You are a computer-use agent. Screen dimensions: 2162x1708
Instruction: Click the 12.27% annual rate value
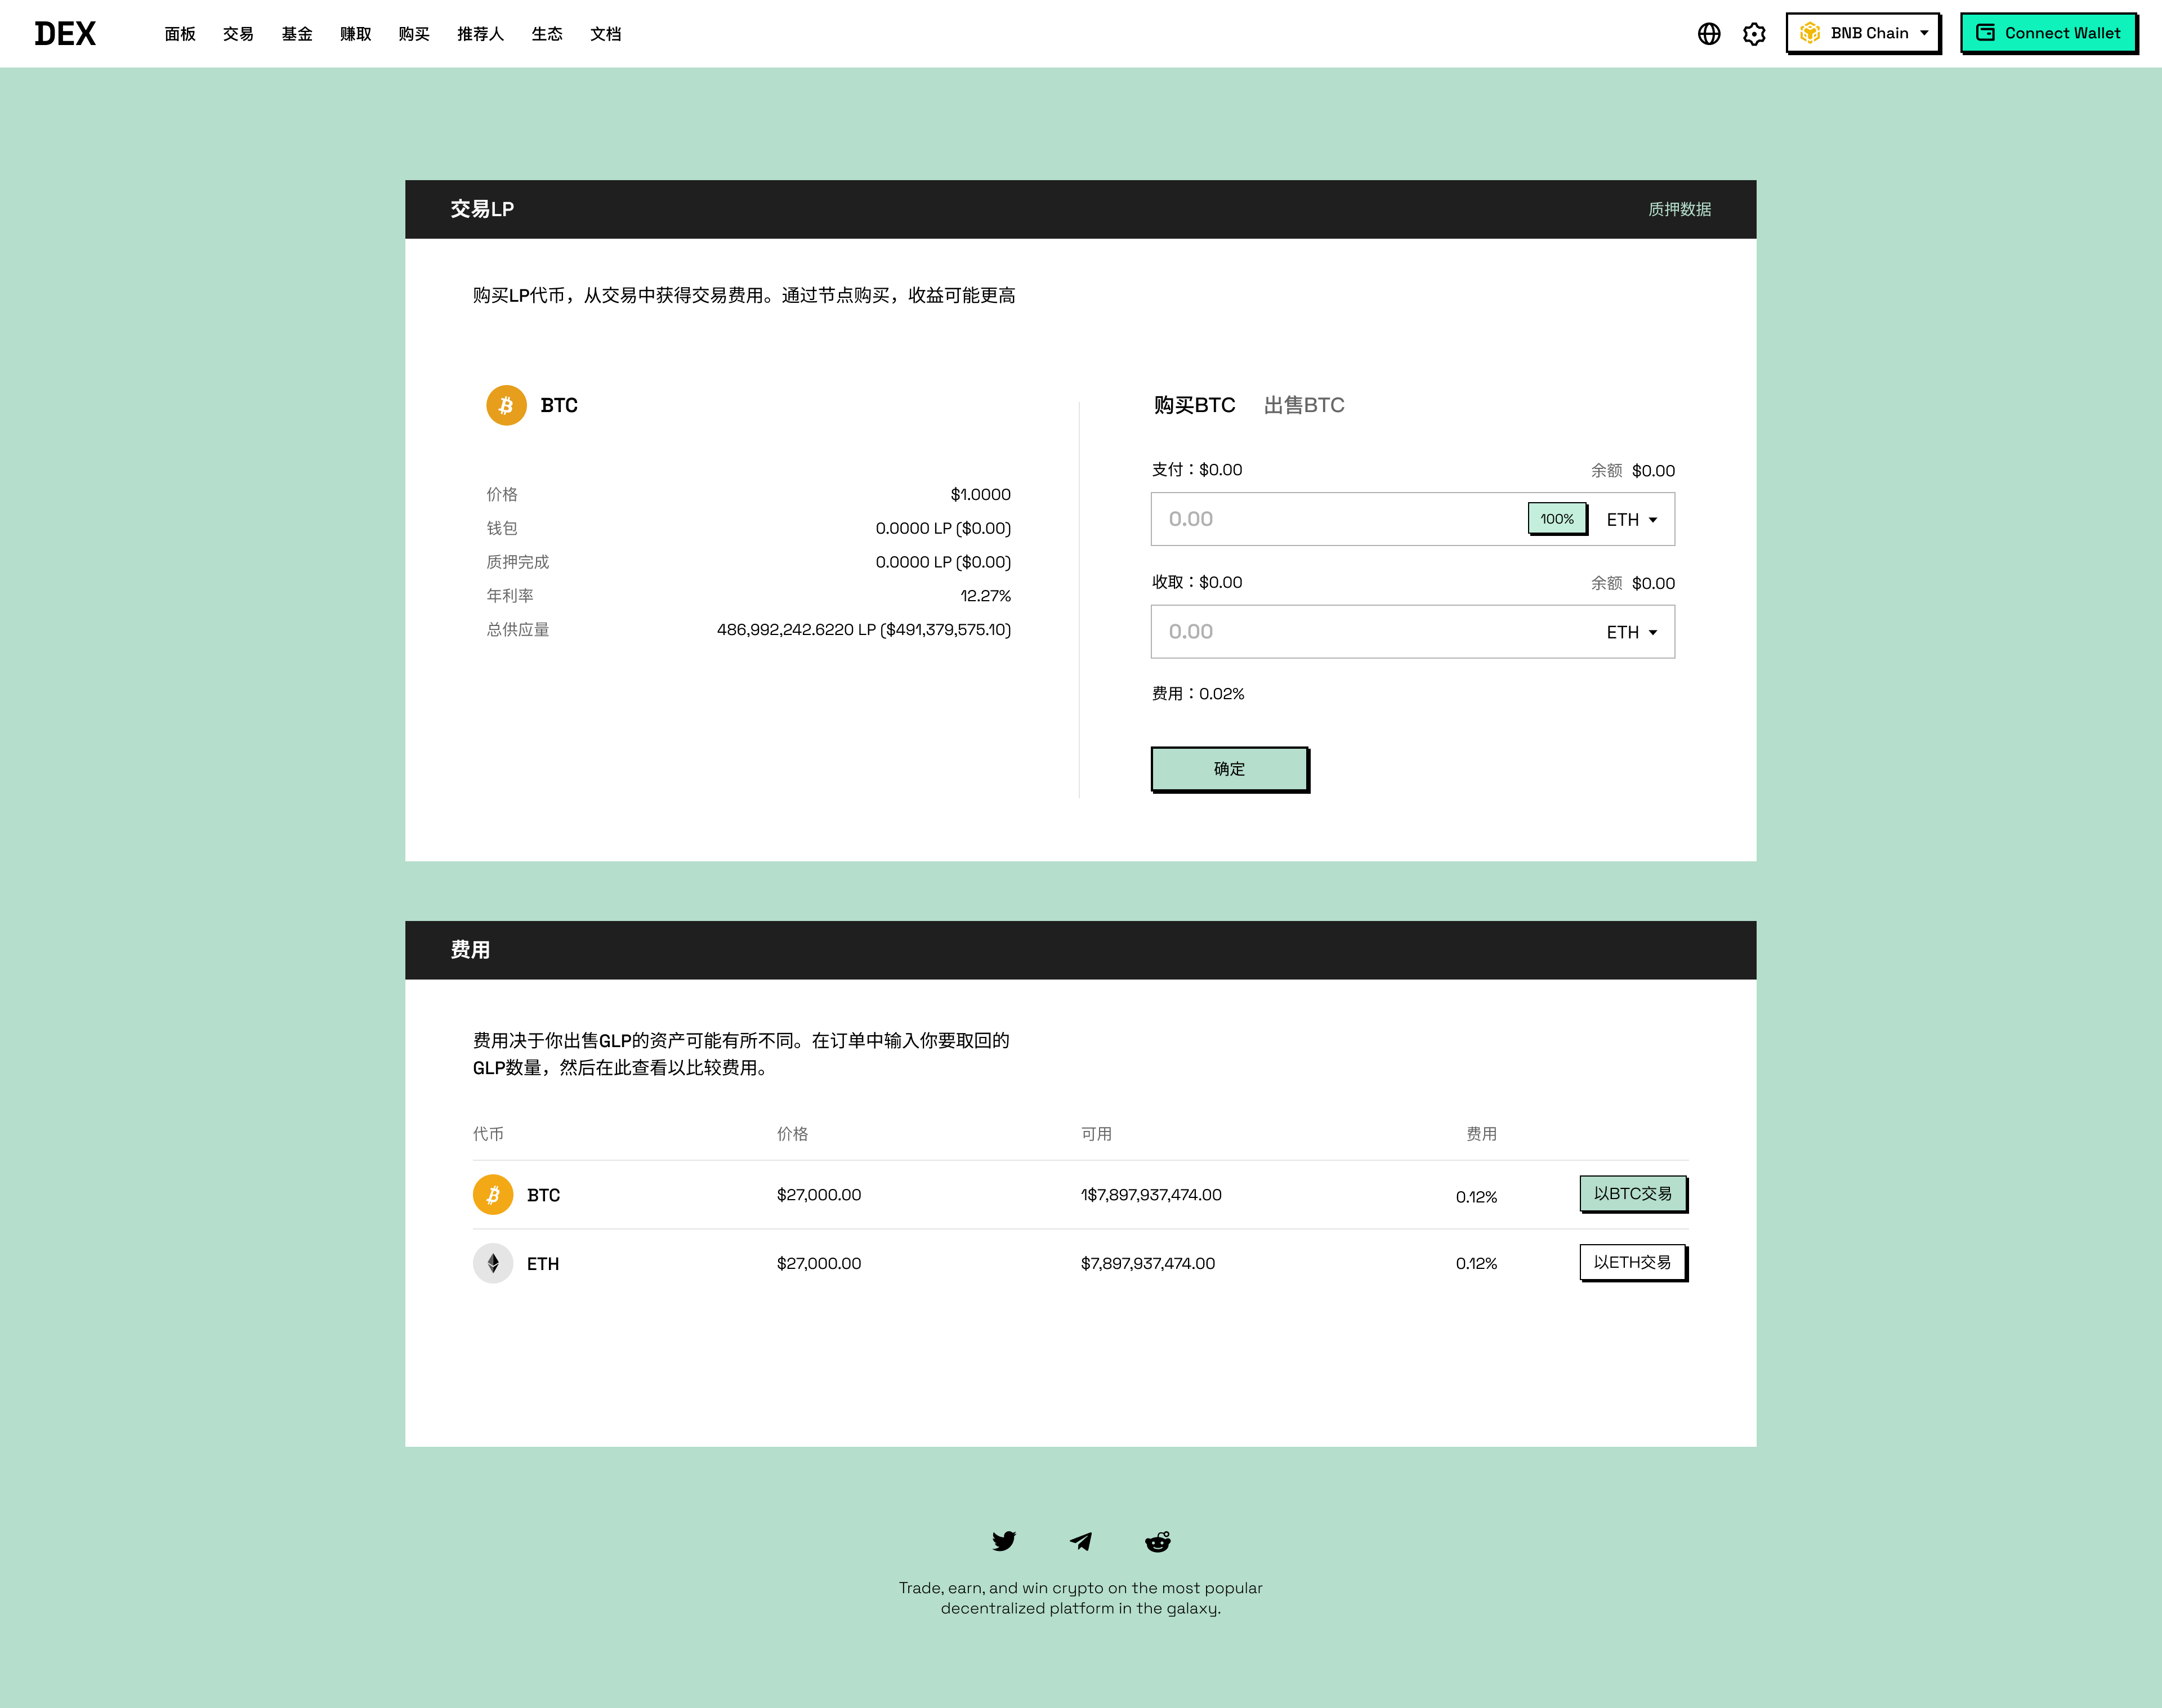985,596
